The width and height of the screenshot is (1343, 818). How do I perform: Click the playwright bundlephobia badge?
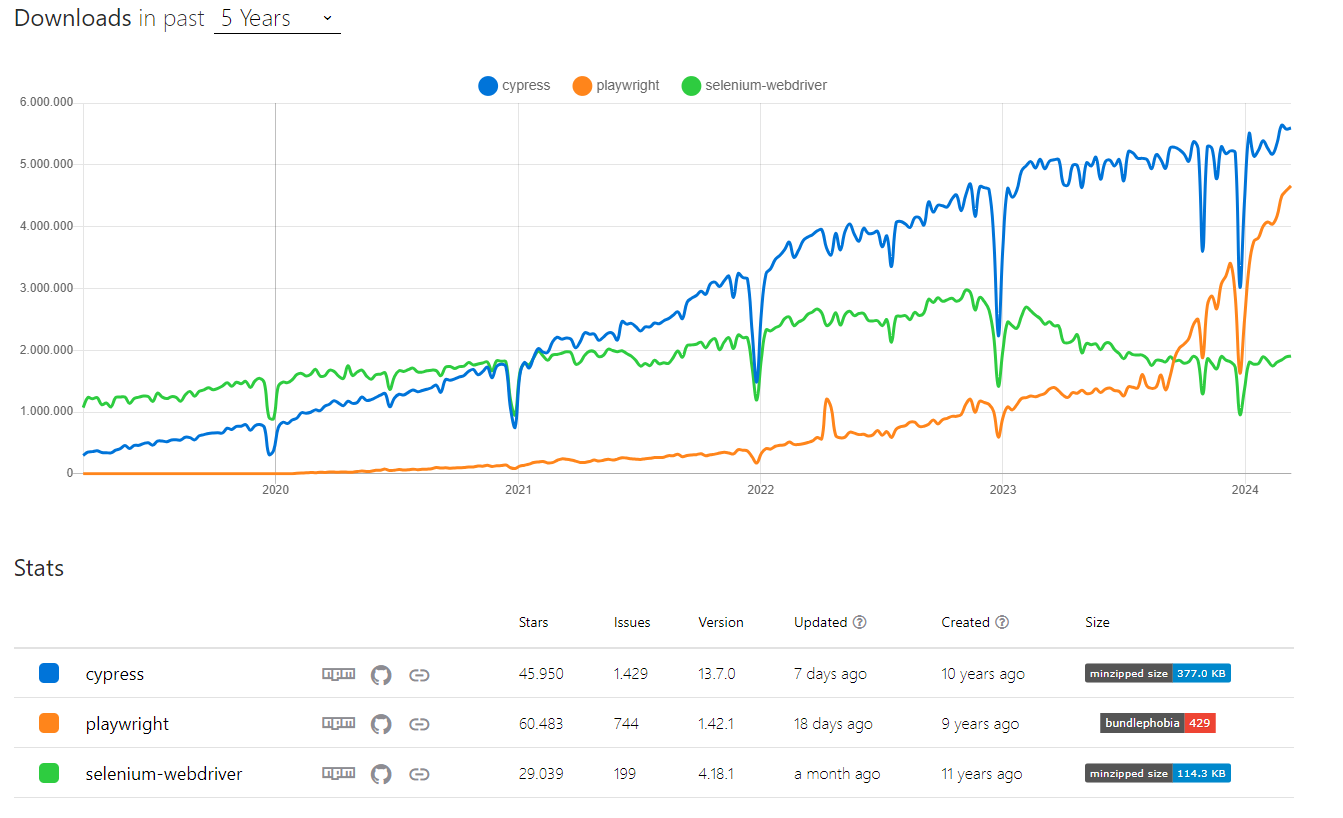[1158, 723]
